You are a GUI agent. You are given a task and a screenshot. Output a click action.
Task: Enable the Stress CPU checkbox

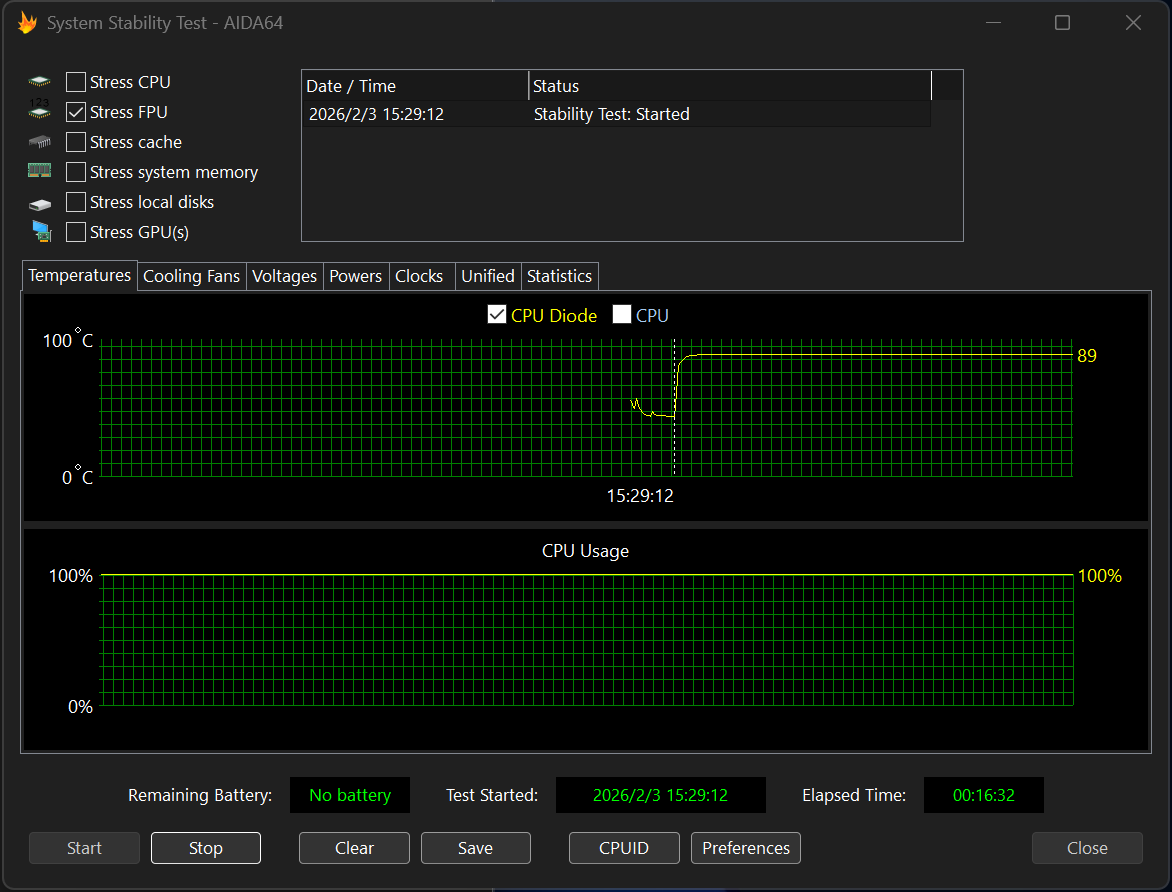tap(76, 82)
